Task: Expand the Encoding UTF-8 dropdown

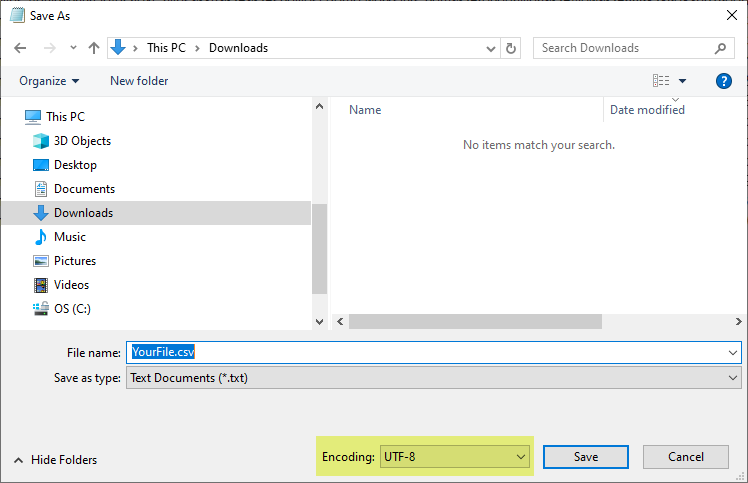Action: click(x=455, y=457)
